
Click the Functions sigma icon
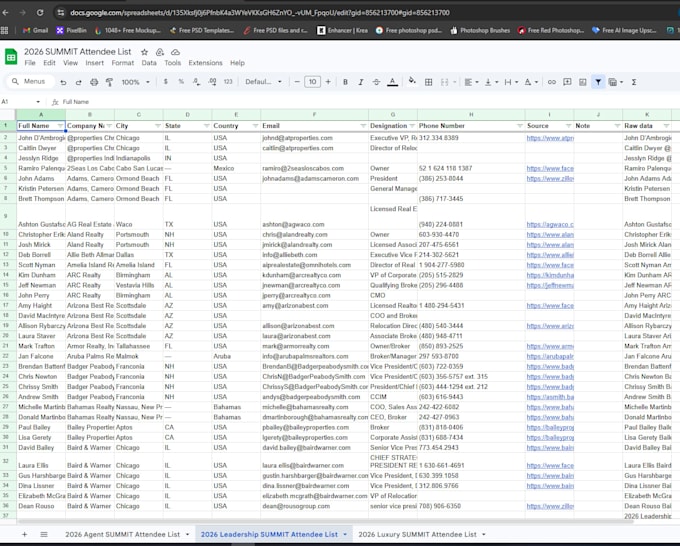[634, 82]
